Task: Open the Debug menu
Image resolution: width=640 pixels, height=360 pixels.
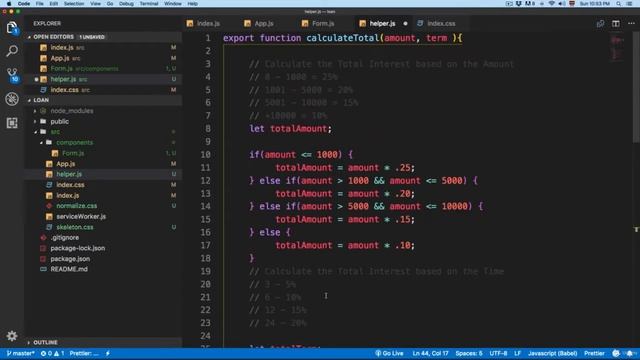Action: (x=126, y=4)
